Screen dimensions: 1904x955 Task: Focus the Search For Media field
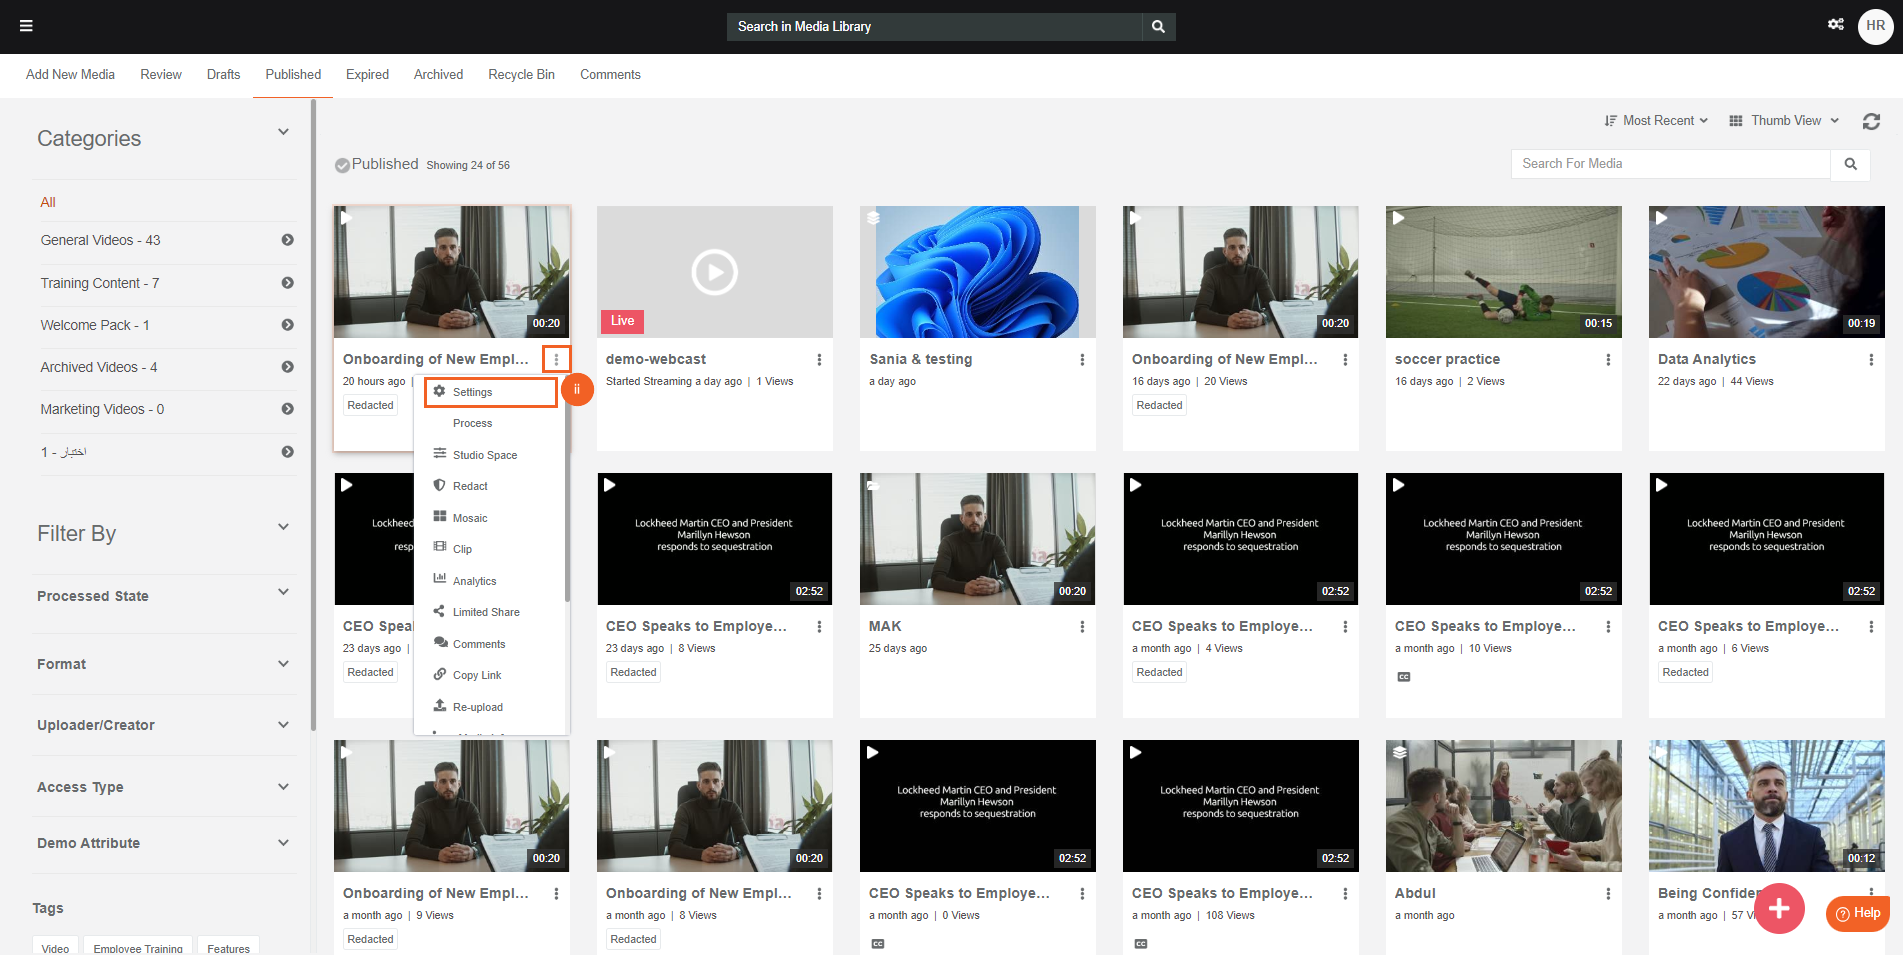coord(1671,164)
